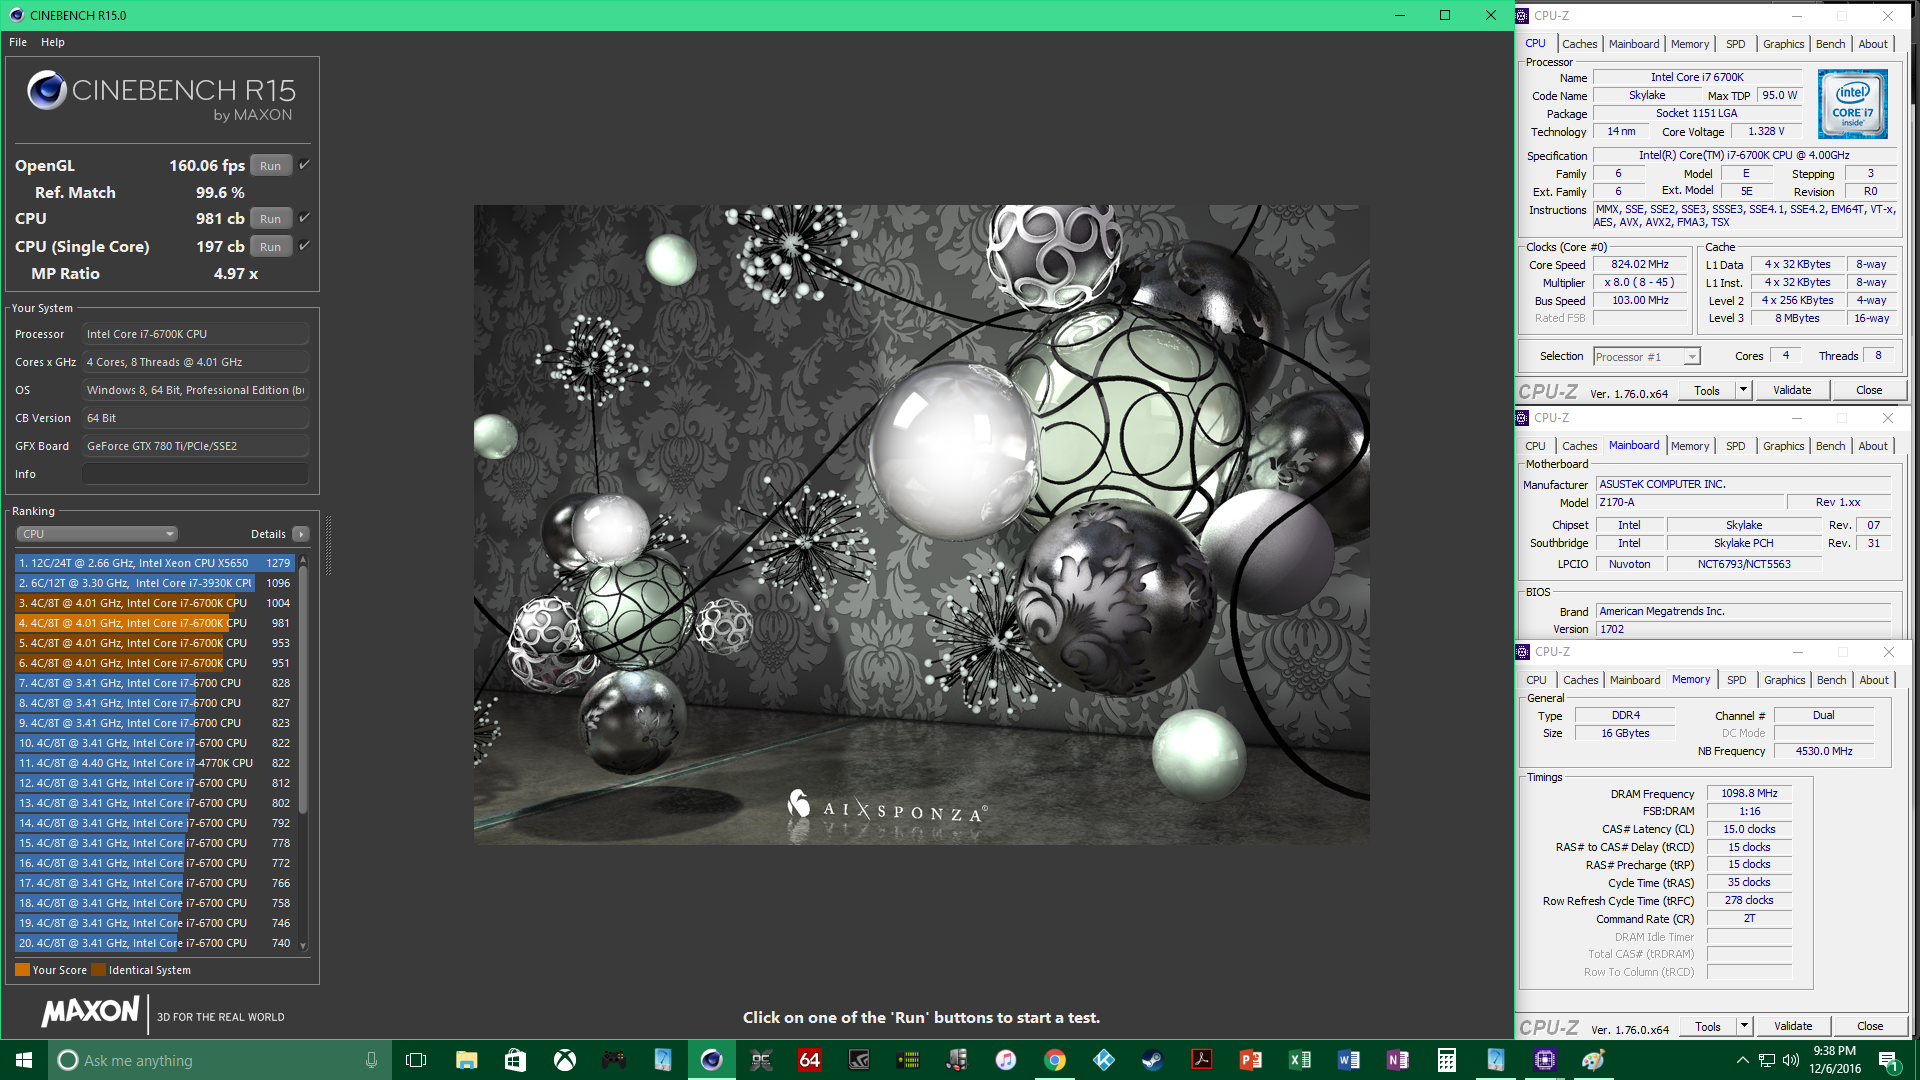1920x1080 pixels.
Task: Open the Windows Store taskbar icon
Action: [x=515, y=1060]
